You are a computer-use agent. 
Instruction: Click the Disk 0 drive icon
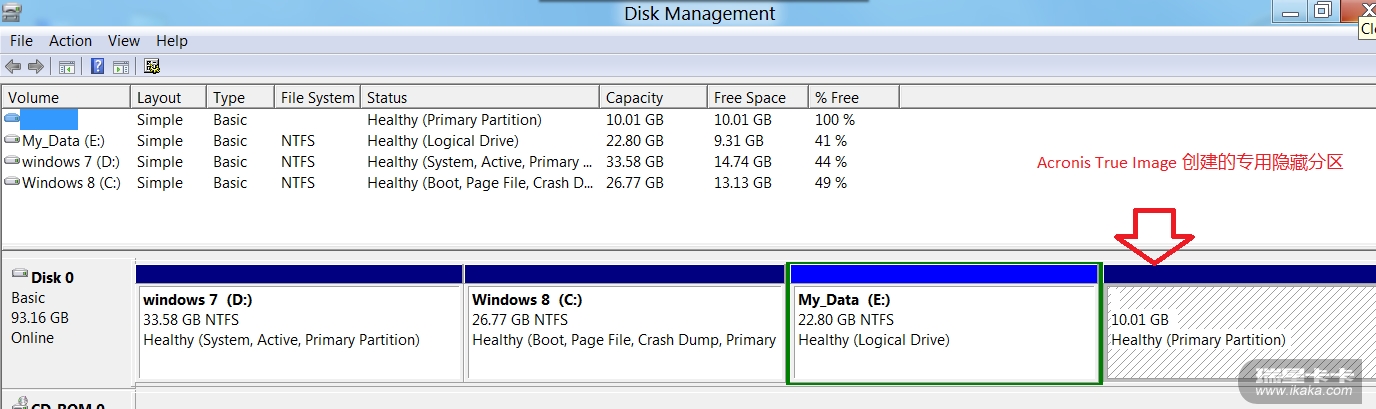click(x=20, y=276)
